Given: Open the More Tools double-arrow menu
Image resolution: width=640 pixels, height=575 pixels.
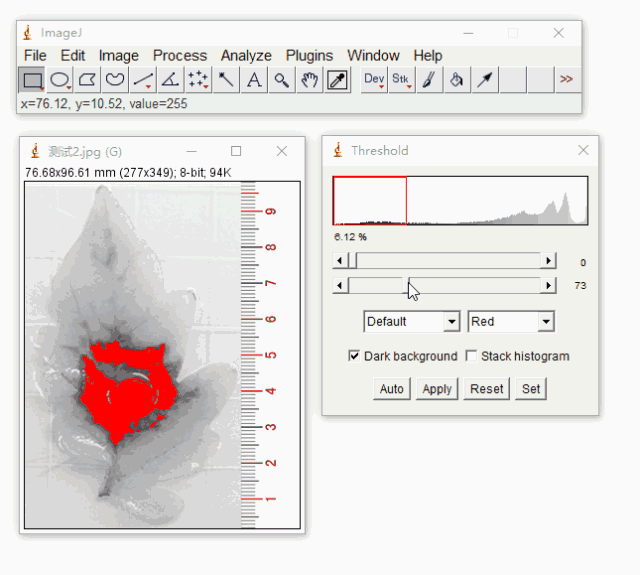Looking at the screenshot, I should coord(567,79).
